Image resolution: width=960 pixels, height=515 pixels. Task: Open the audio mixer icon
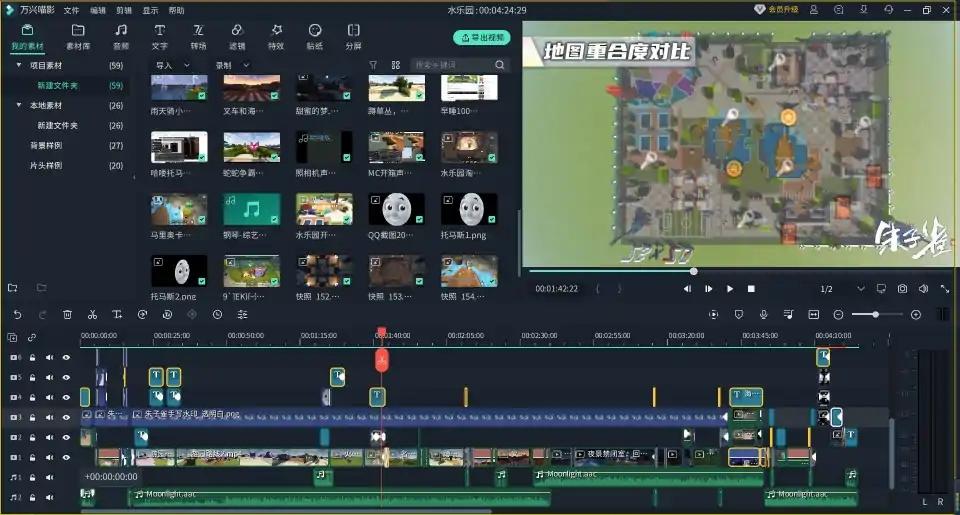(789, 314)
